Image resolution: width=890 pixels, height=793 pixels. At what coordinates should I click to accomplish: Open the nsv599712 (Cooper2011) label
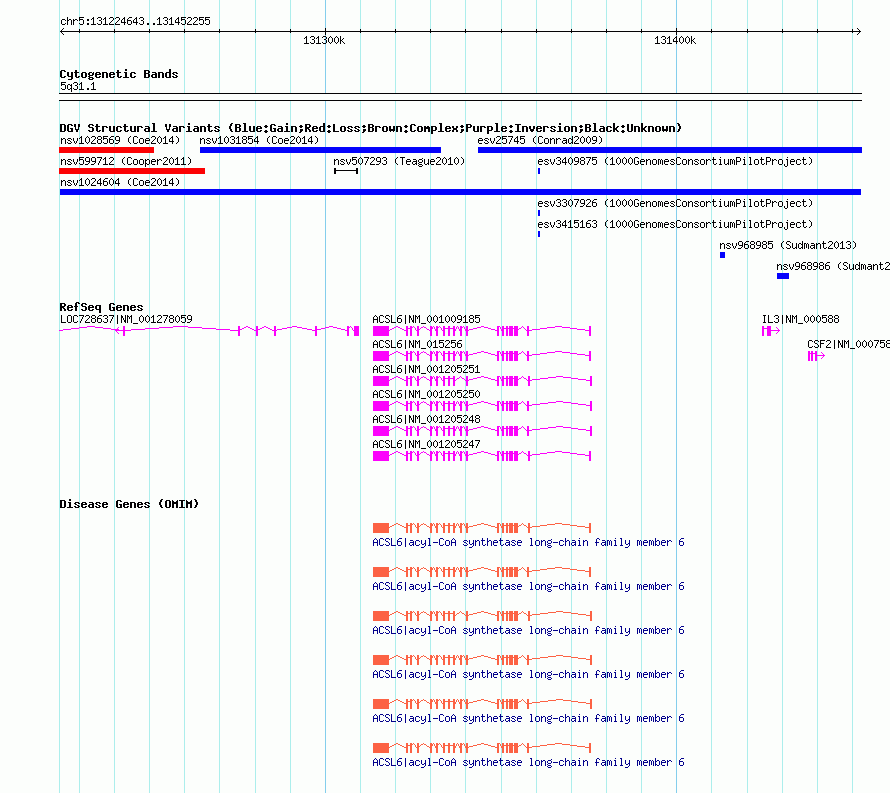pyautogui.click(x=126, y=161)
